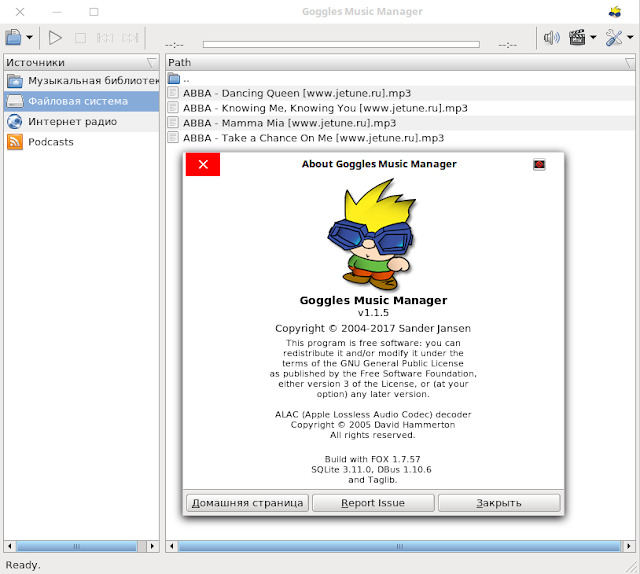Click the playback progress bar
Screen dimensions: 640x574
(341, 44)
